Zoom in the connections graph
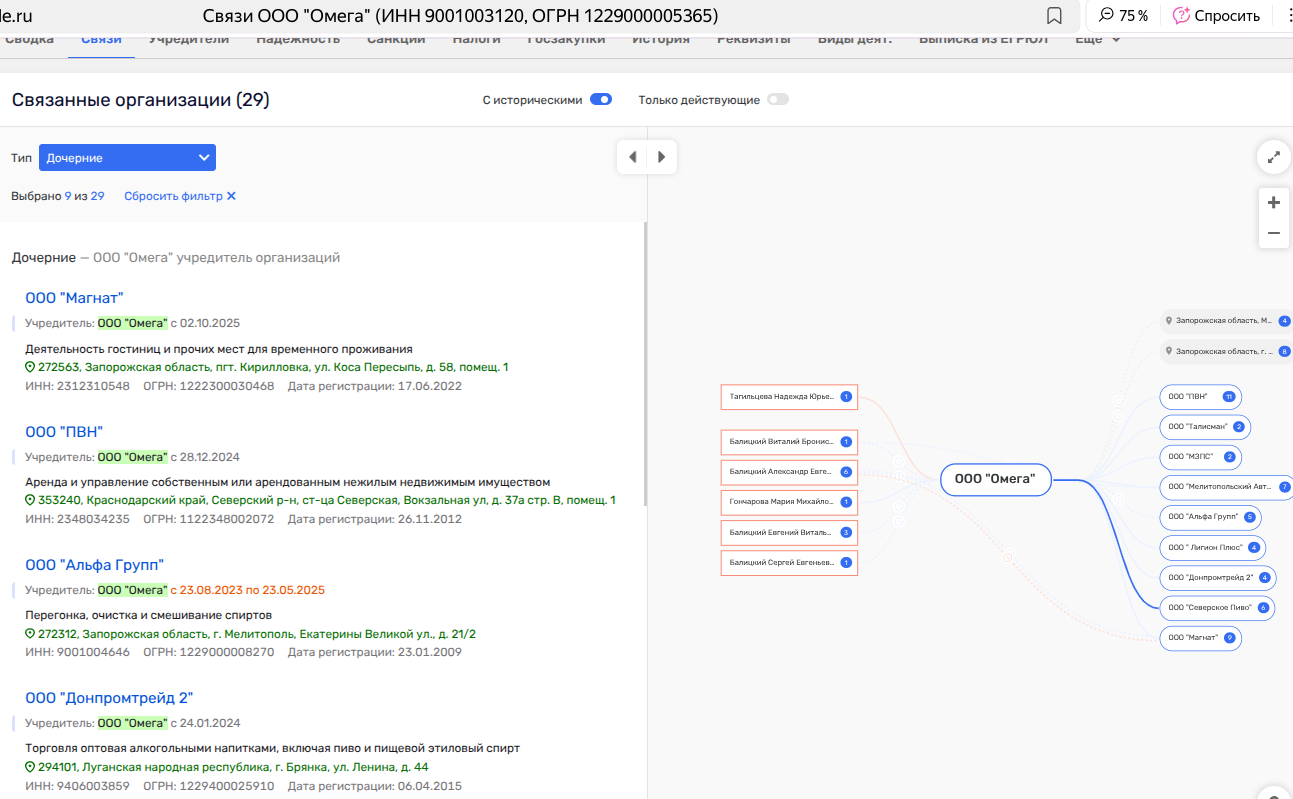The height and width of the screenshot is (799, 1293). point(1273,203)
